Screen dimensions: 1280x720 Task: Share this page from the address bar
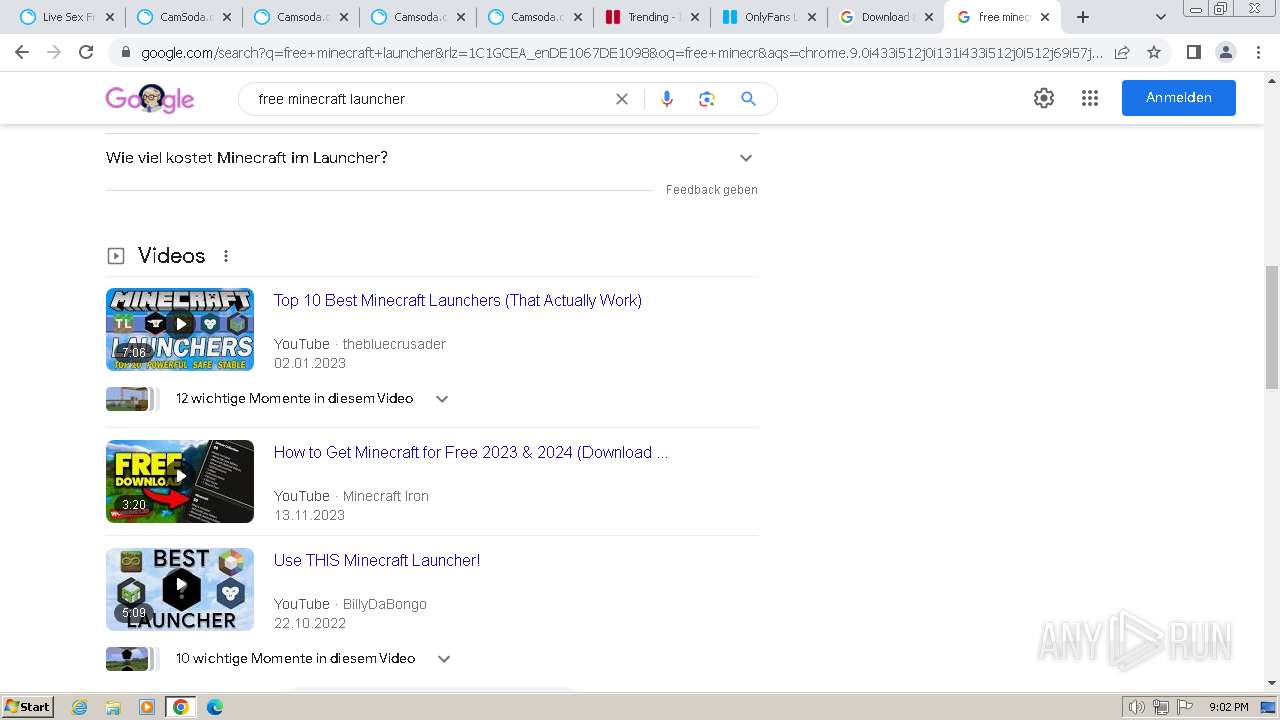tap(1122, 52)
